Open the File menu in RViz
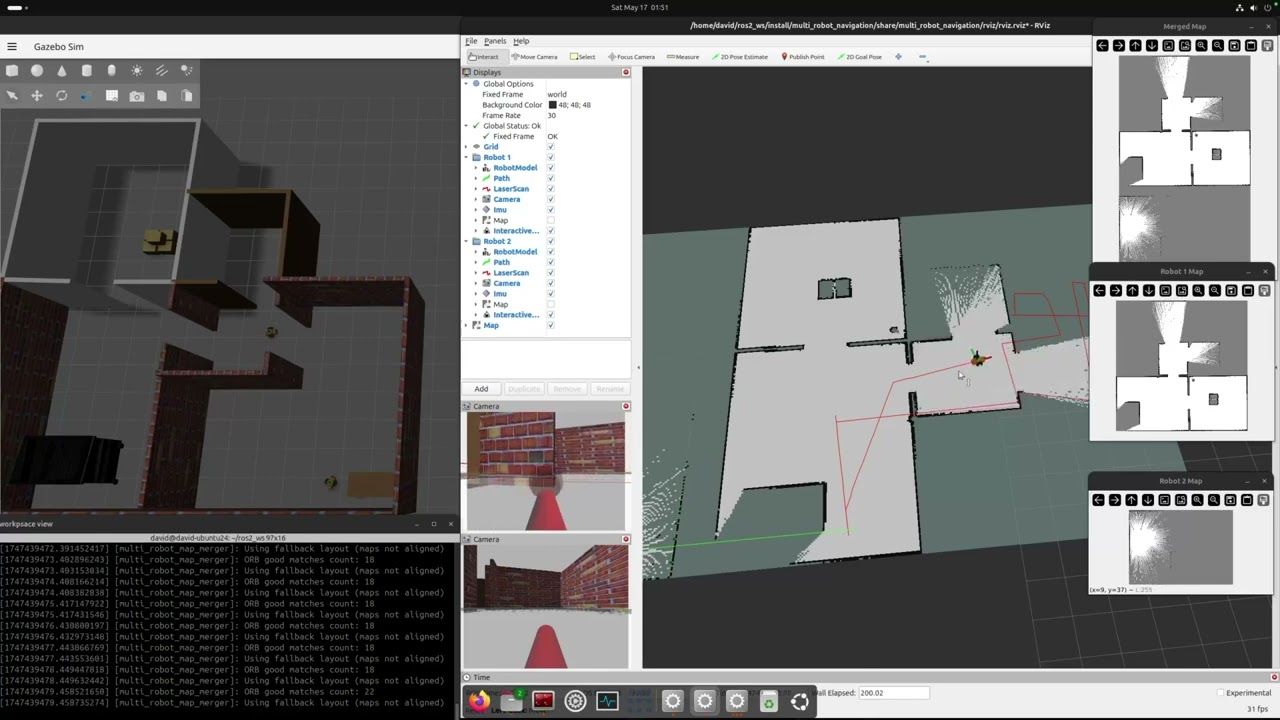 click(x=471, y=41)
